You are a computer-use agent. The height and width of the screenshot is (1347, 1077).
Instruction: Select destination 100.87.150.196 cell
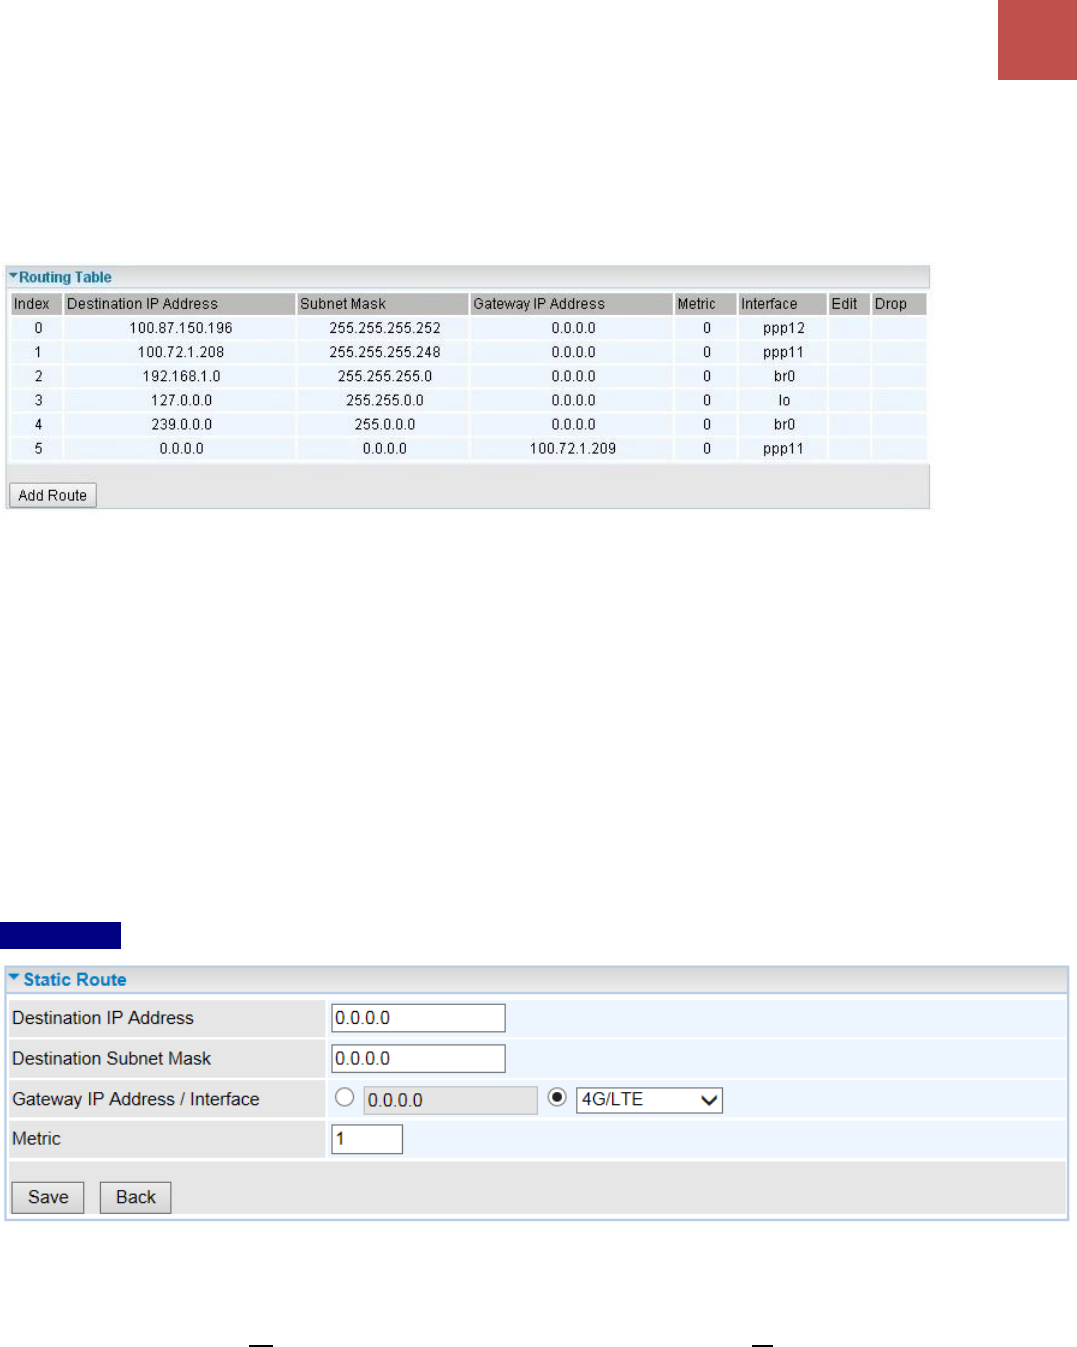(181, 328)
